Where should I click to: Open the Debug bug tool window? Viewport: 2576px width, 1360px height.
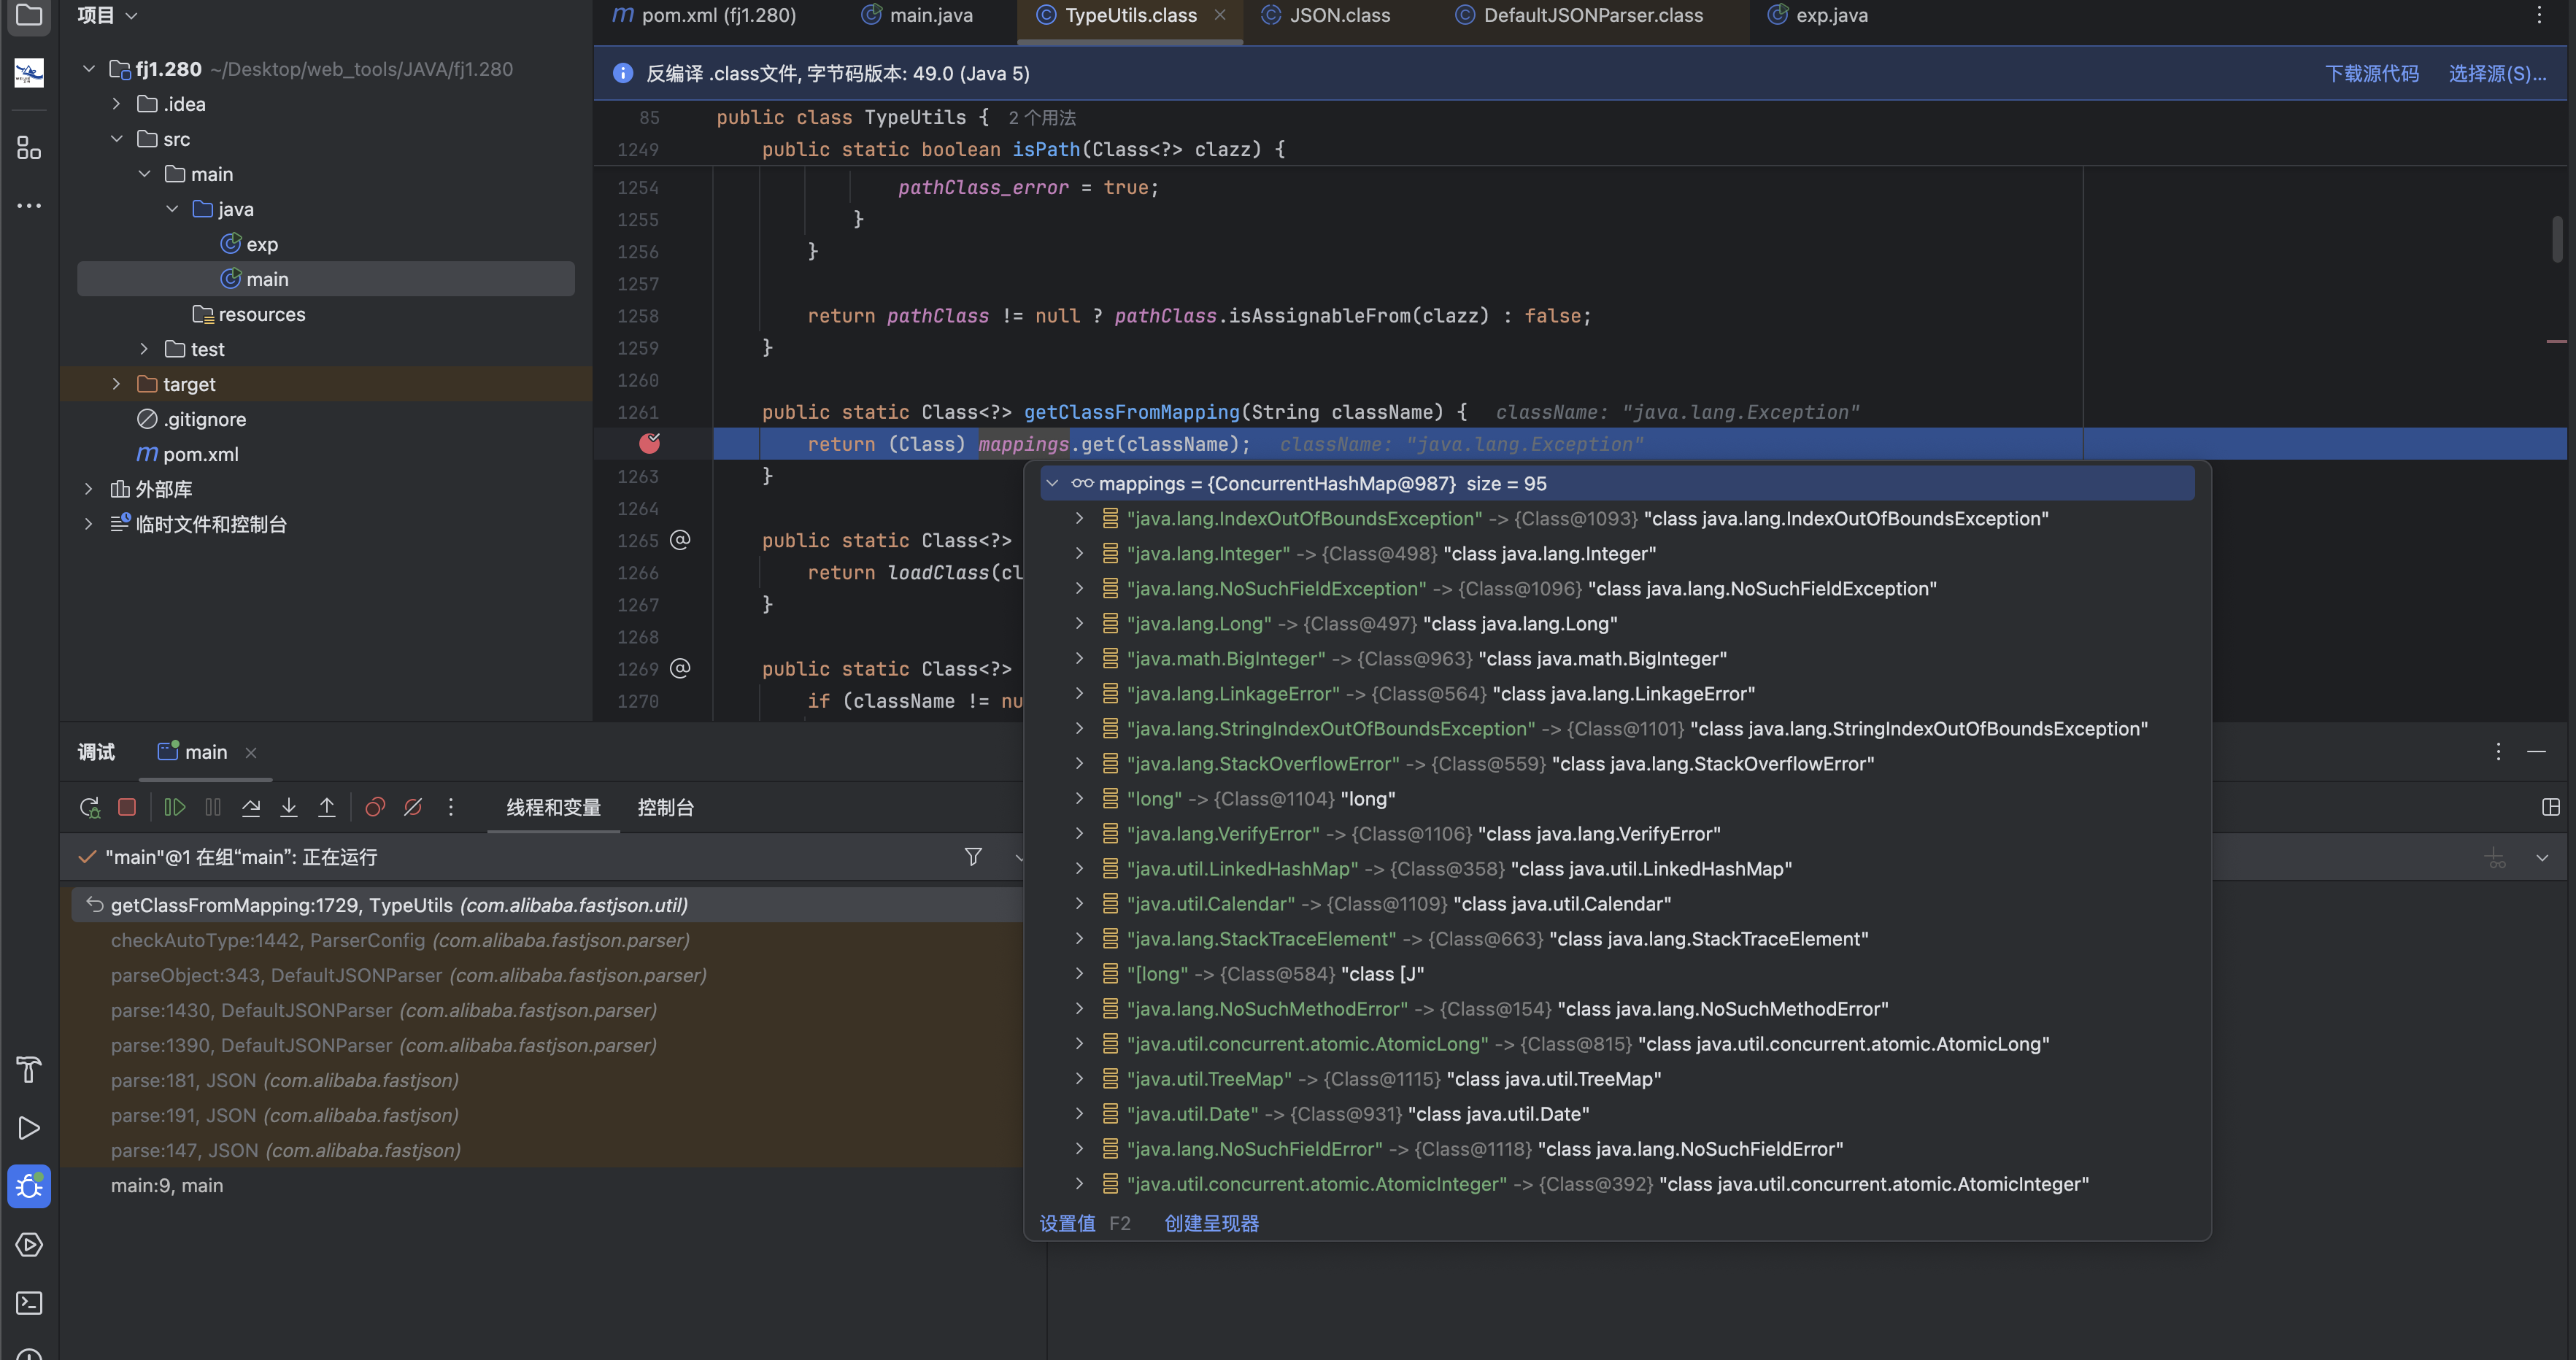29,1186
